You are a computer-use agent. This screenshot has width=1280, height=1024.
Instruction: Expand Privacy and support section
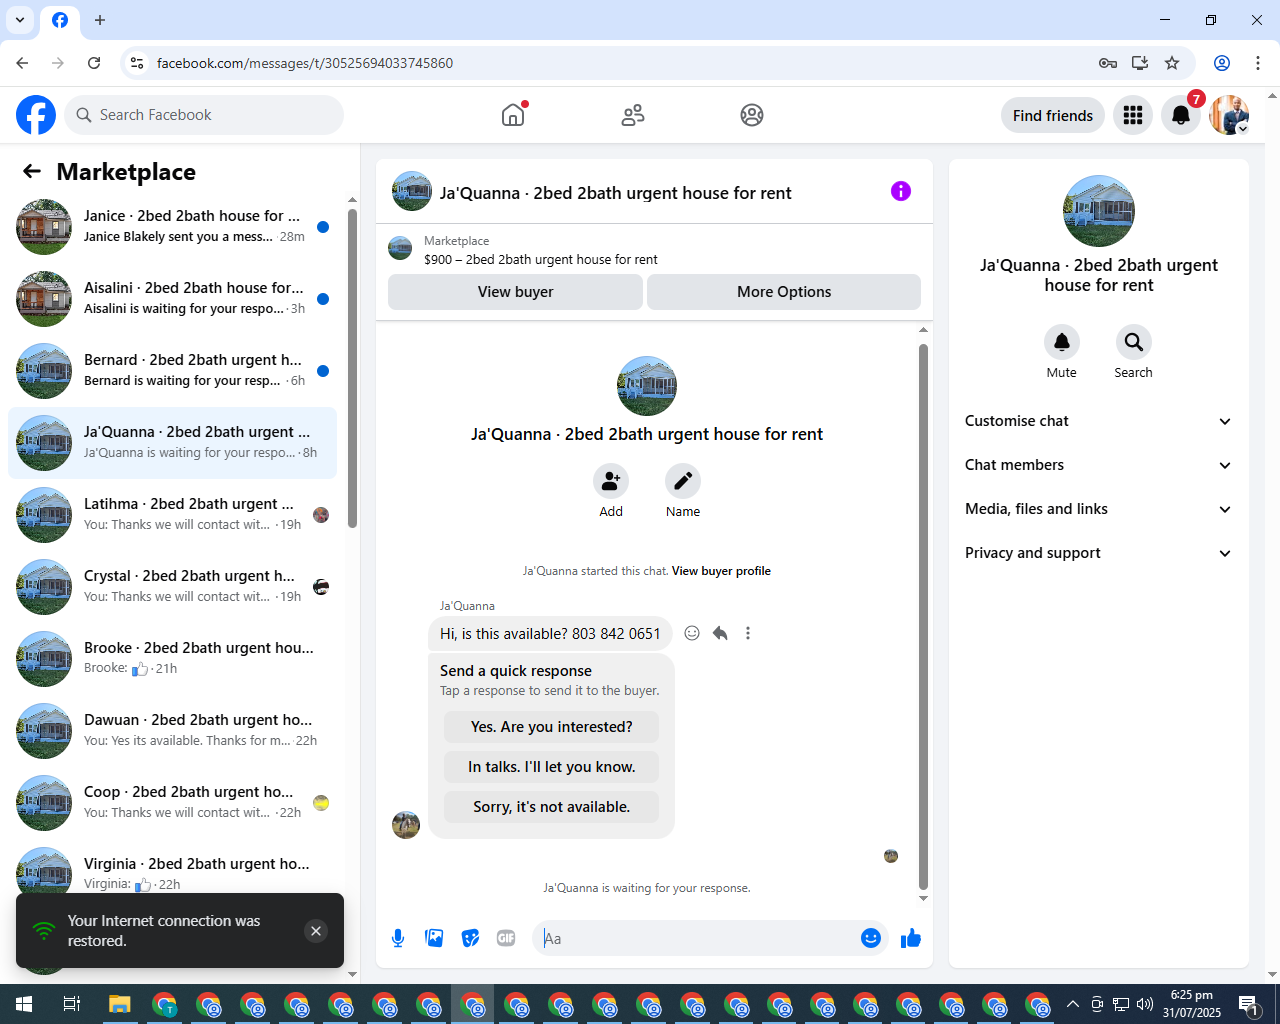pyautogui.click(x=1098, y=553)
